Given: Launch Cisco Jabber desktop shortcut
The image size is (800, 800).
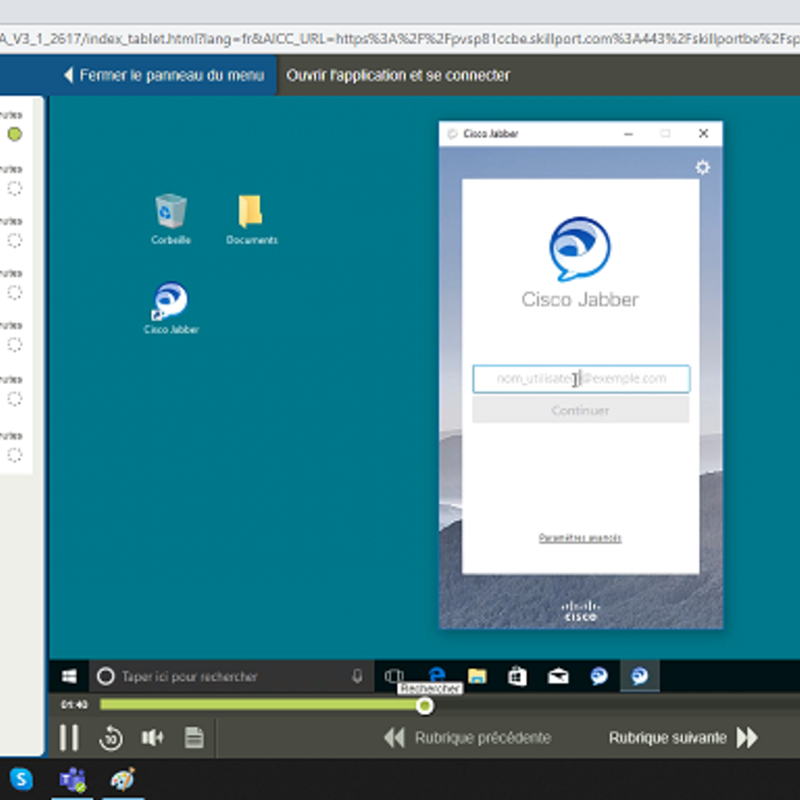Looking at the screenshot, I should coord(171,308).
